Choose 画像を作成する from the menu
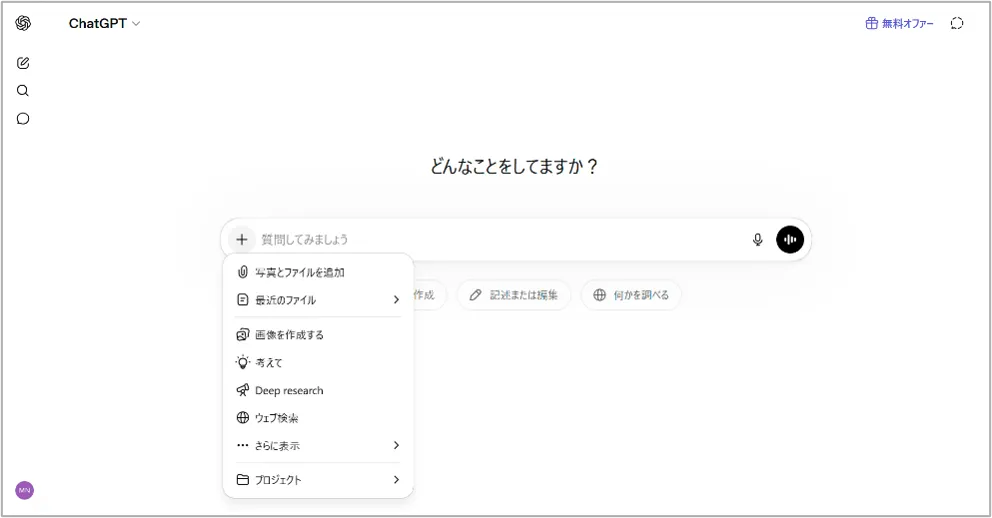This screenshot has width=992, height=518. [x=318, y=335]
